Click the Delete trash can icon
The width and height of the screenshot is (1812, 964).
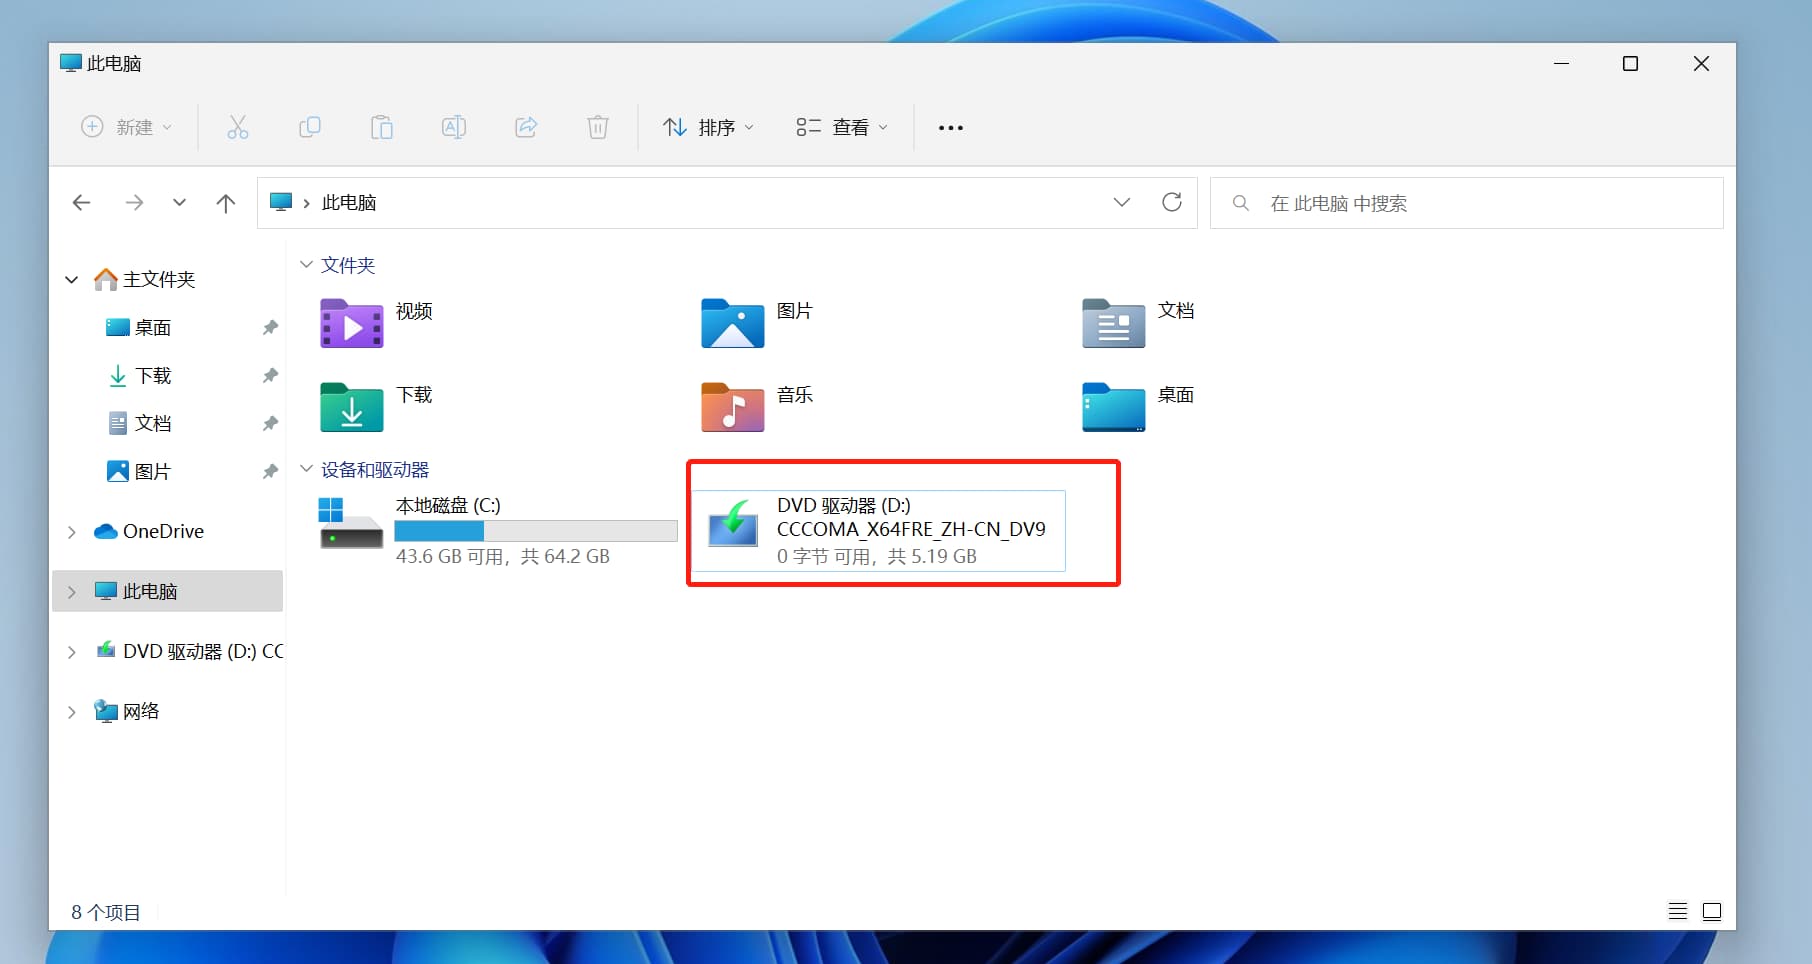[598, 127]
